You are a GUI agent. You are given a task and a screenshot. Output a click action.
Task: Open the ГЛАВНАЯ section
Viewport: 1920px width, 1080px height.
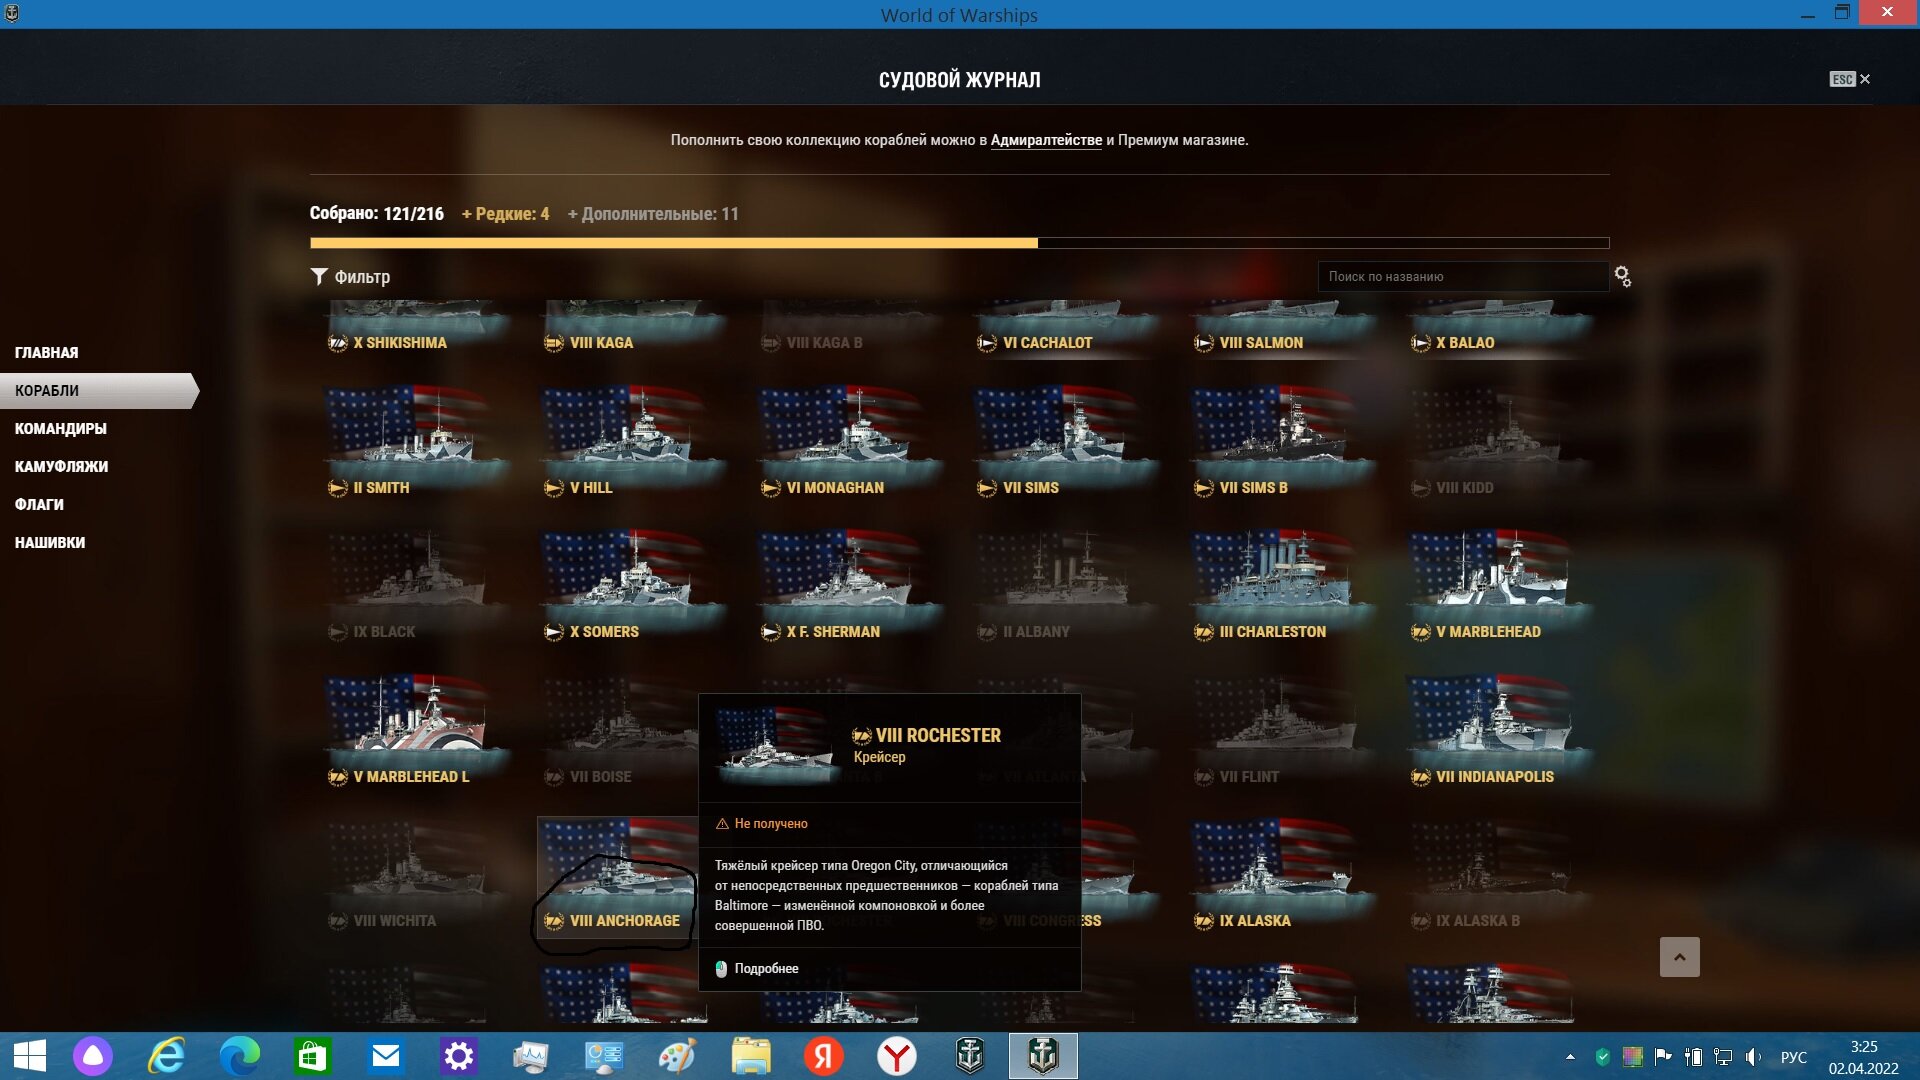coord(46,353)
